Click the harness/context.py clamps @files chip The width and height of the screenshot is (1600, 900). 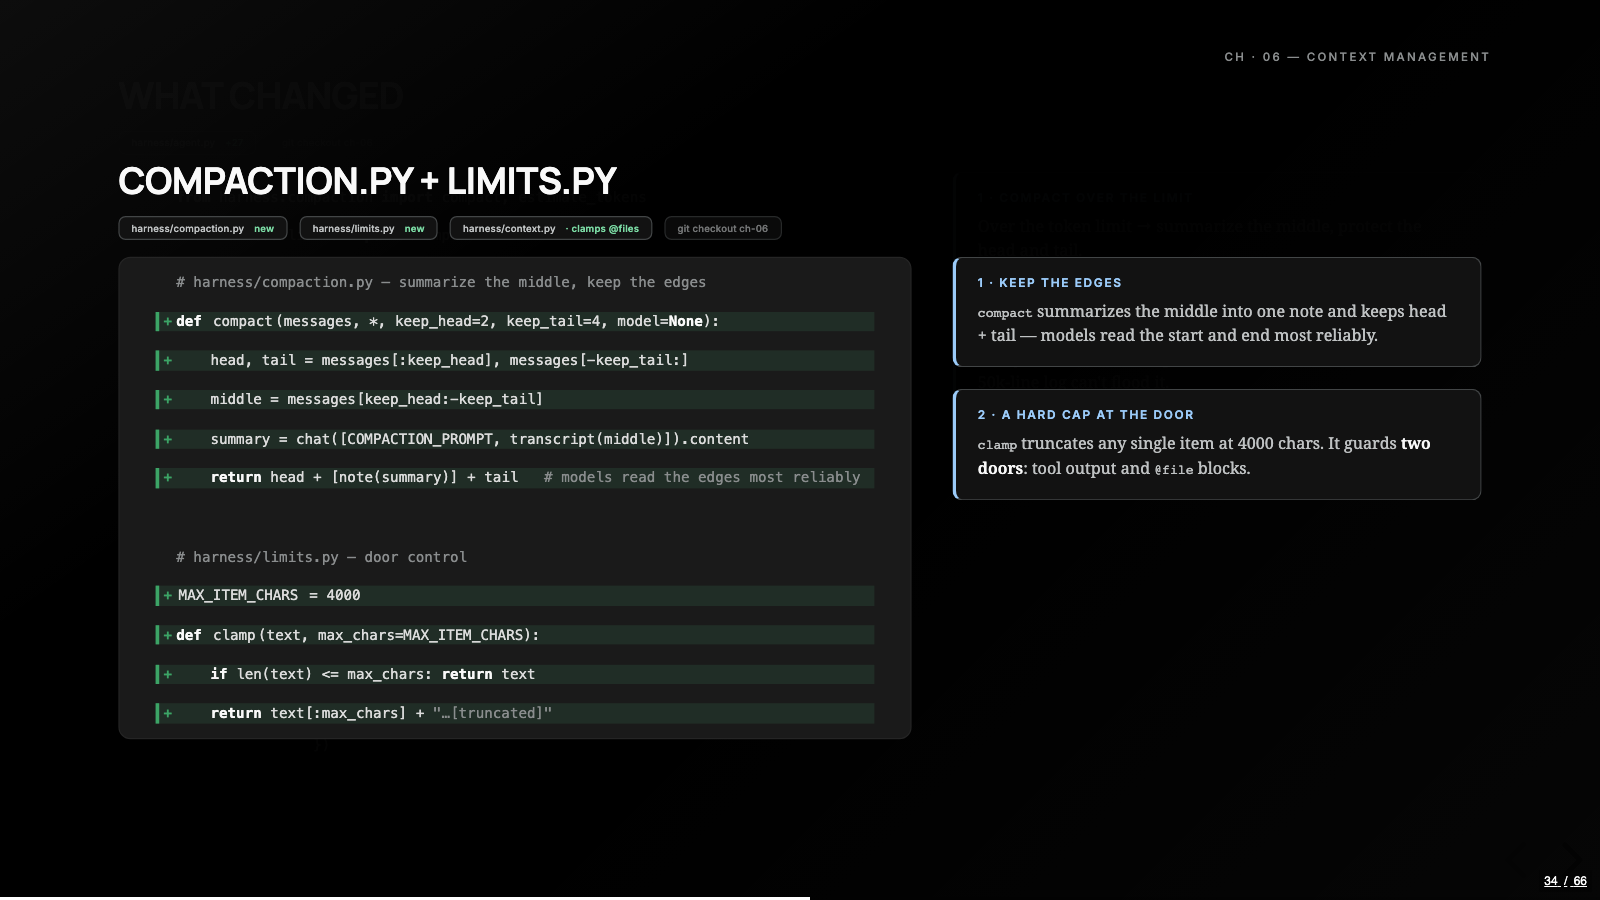(551, 228)
